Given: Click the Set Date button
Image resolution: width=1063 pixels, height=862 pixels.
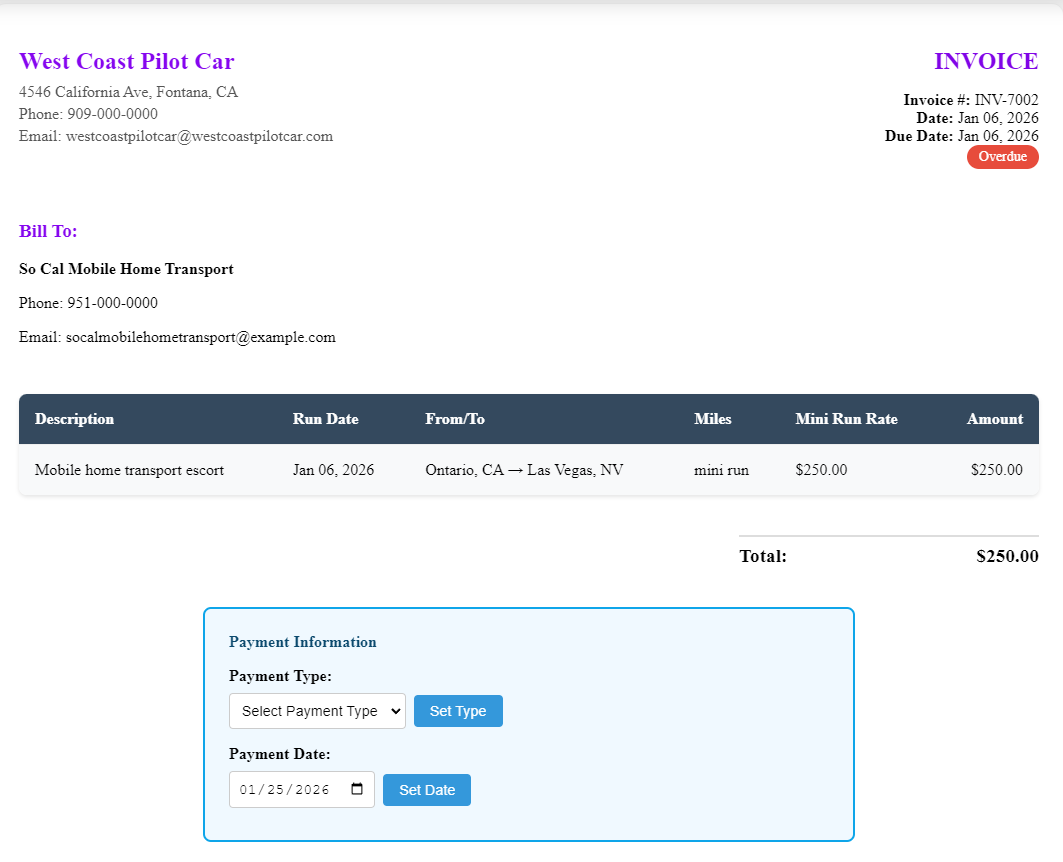Looking at the screenshot, I should coord(427,790).
